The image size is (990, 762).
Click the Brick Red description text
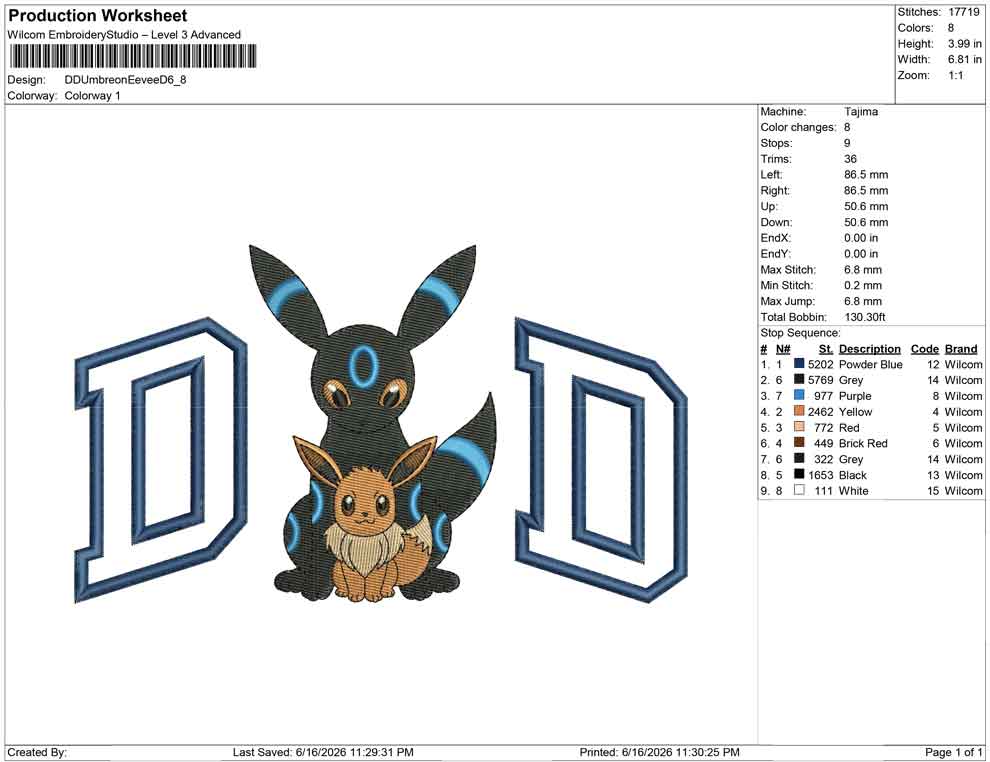tap(863, 443)
